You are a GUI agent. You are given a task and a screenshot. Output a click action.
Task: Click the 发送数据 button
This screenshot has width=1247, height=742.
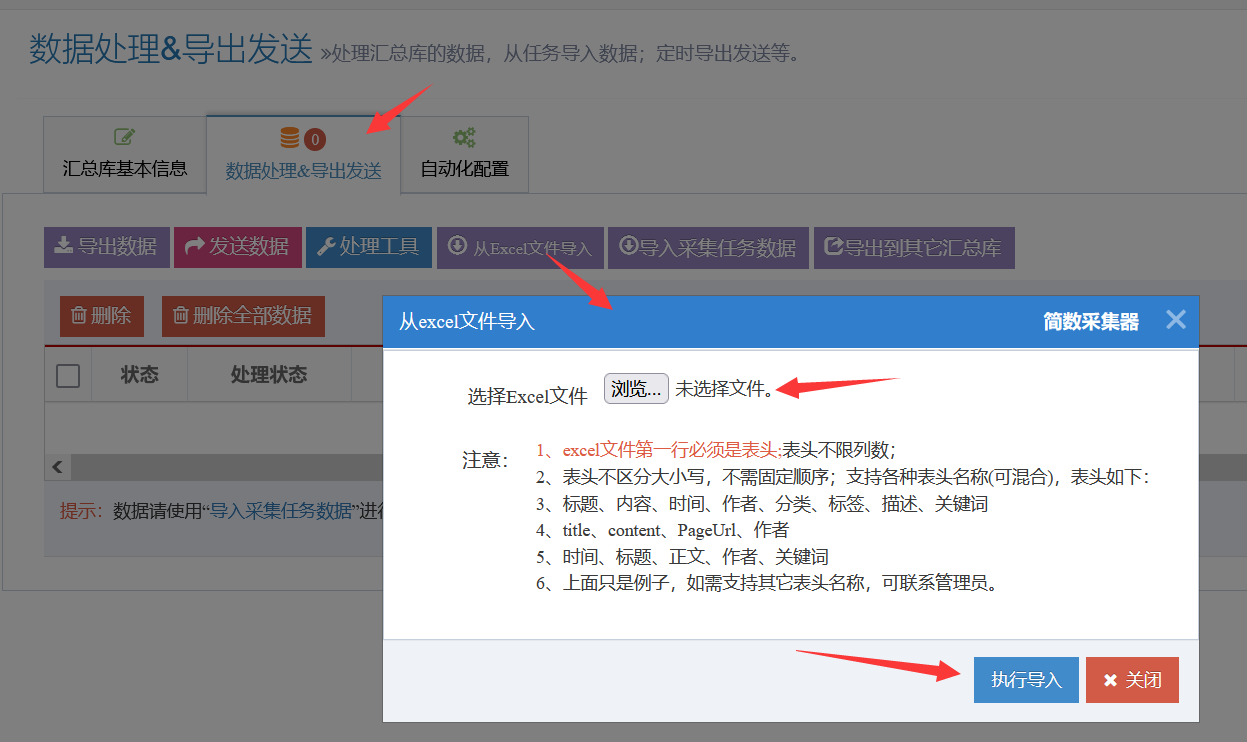[238, 247]
